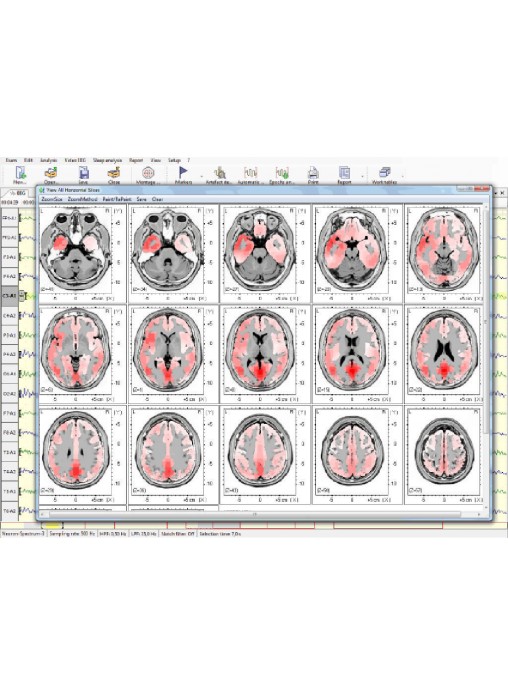Viewport: 508px width, 696px height.
Task: Expand the dropdown arrow next to Report
Action: [362, 176]
